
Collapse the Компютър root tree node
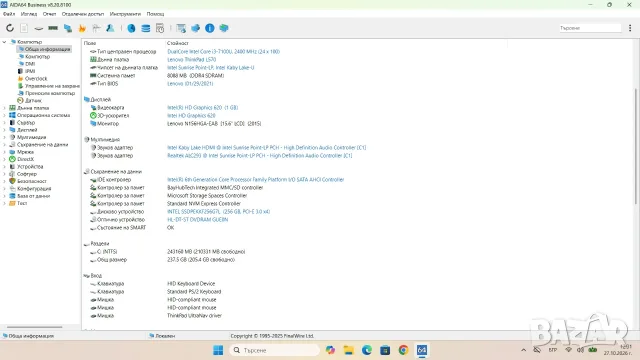4,42
